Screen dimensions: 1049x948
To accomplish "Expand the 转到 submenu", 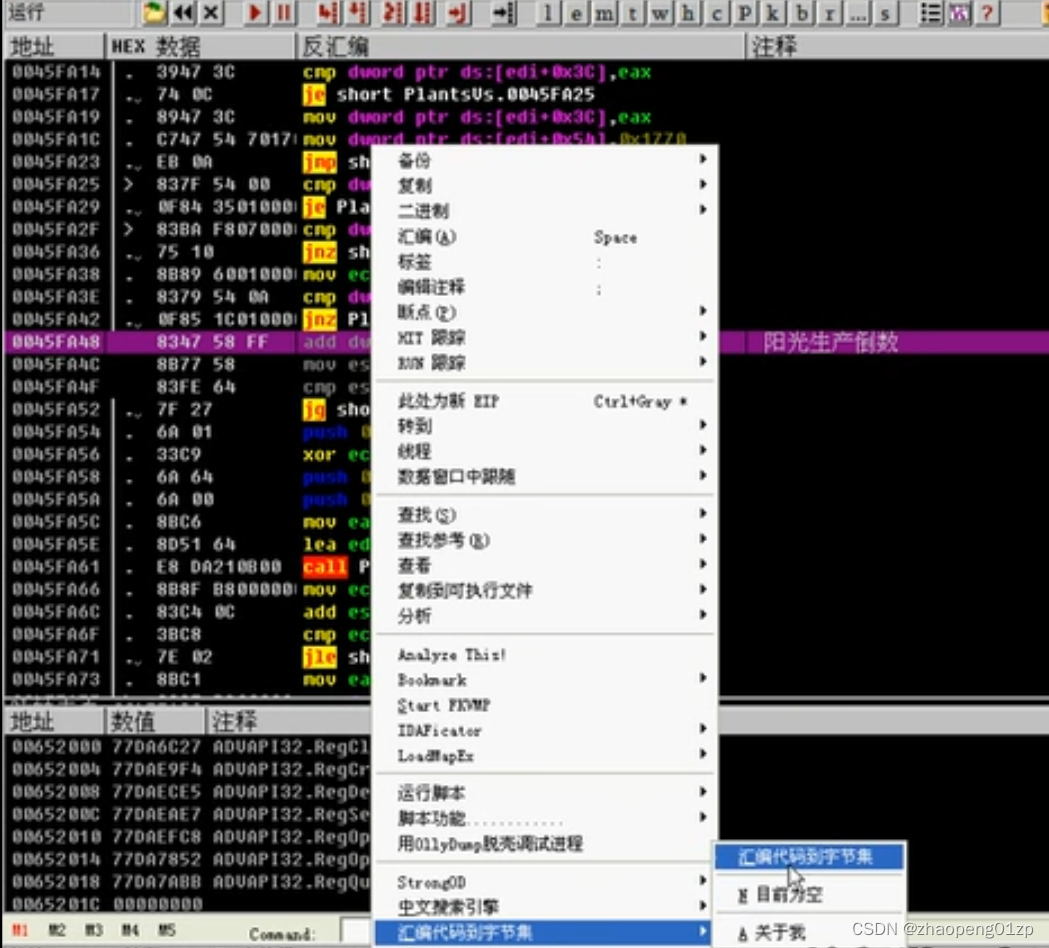I will click(x=545, y=425).
